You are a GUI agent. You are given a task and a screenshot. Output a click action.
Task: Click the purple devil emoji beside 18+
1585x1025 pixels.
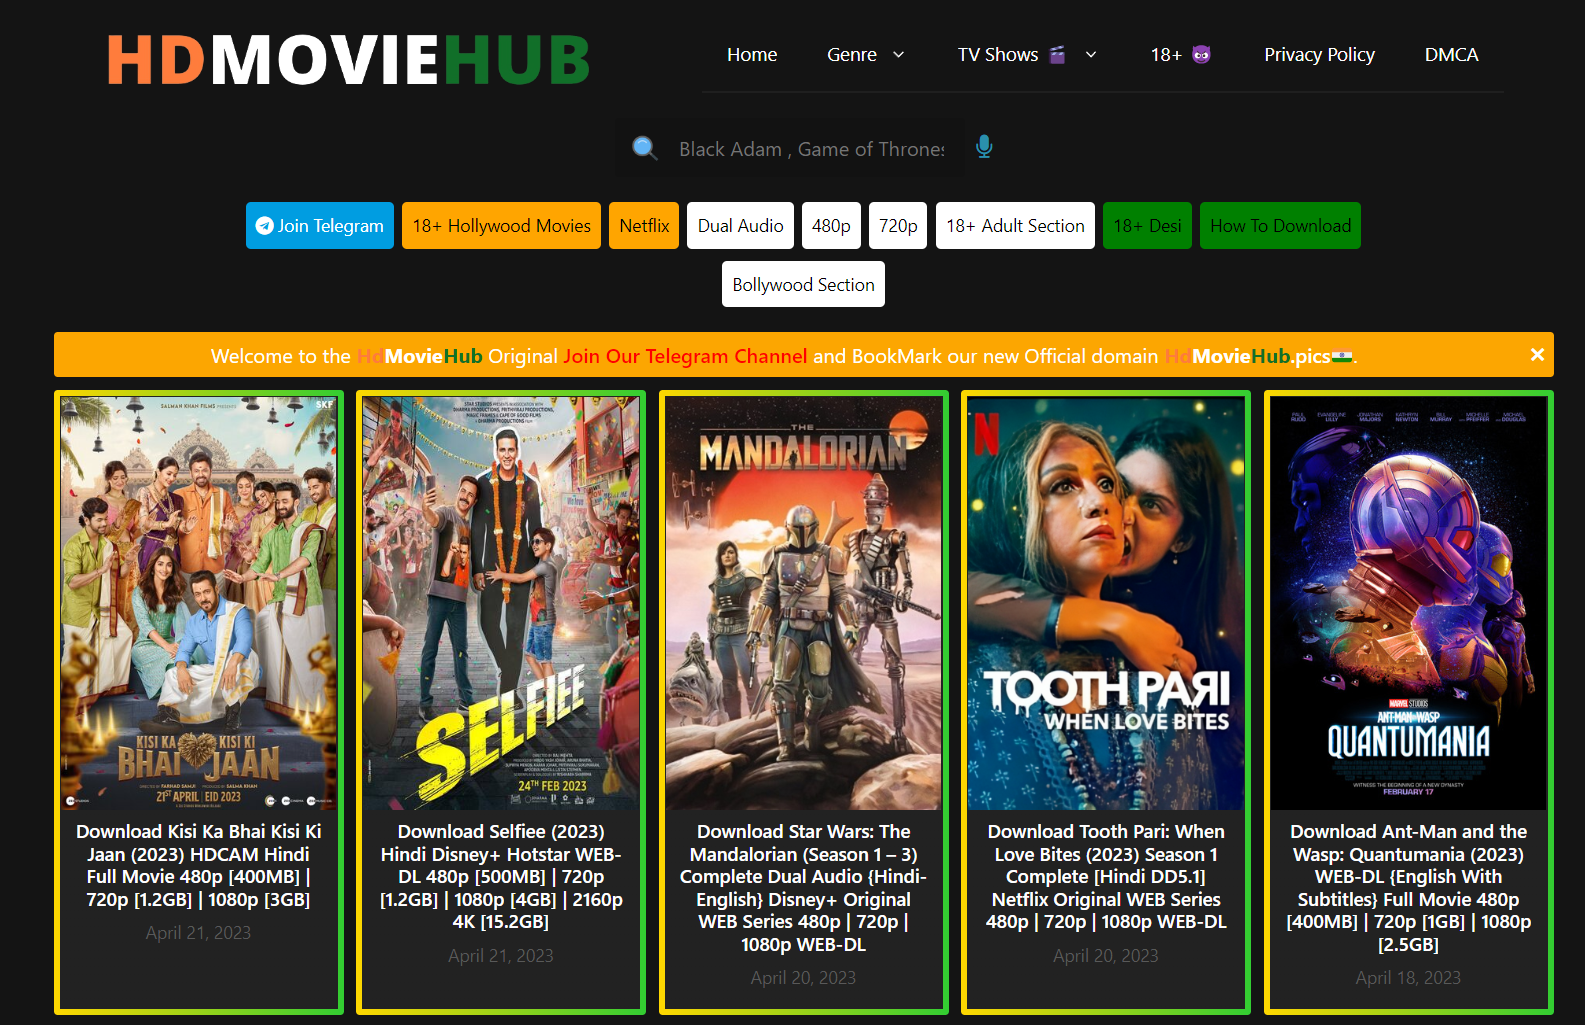1202,55
